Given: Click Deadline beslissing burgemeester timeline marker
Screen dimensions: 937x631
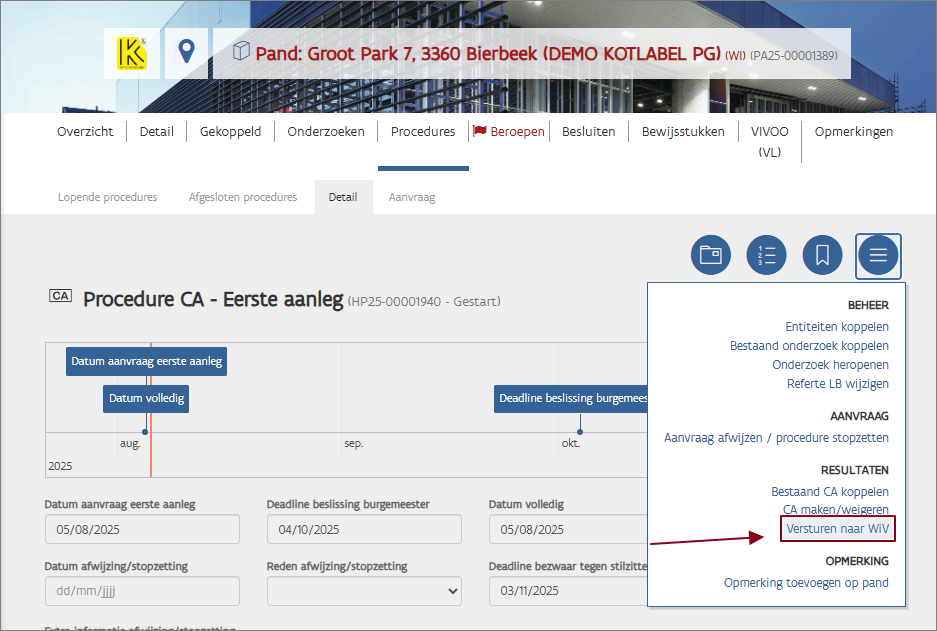Looking at the screenshot, I should click(572, 399).
